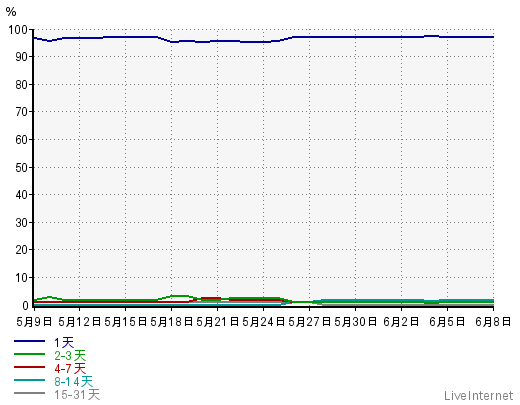Select the 2-3天 legend label
Image resolution: width=520 pixels, height=405 pixels.
[x=70, y=356]
